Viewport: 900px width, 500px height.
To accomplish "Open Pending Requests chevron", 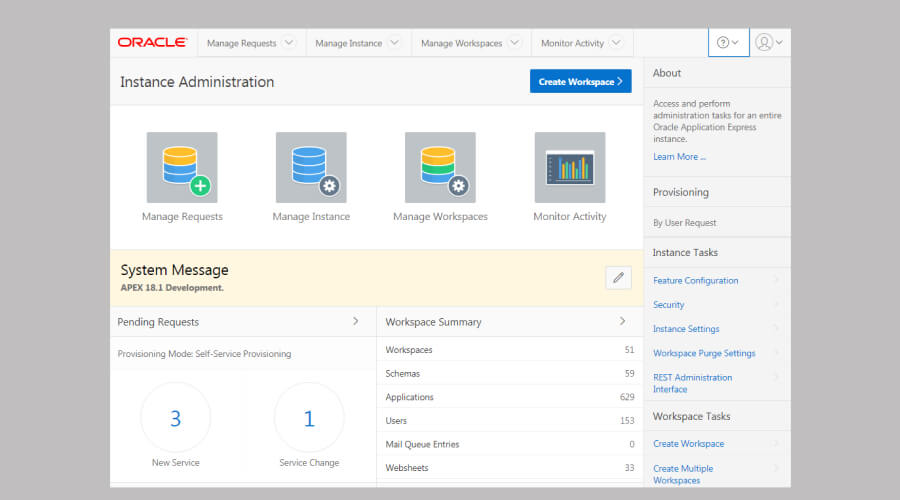I will (356, 321).
